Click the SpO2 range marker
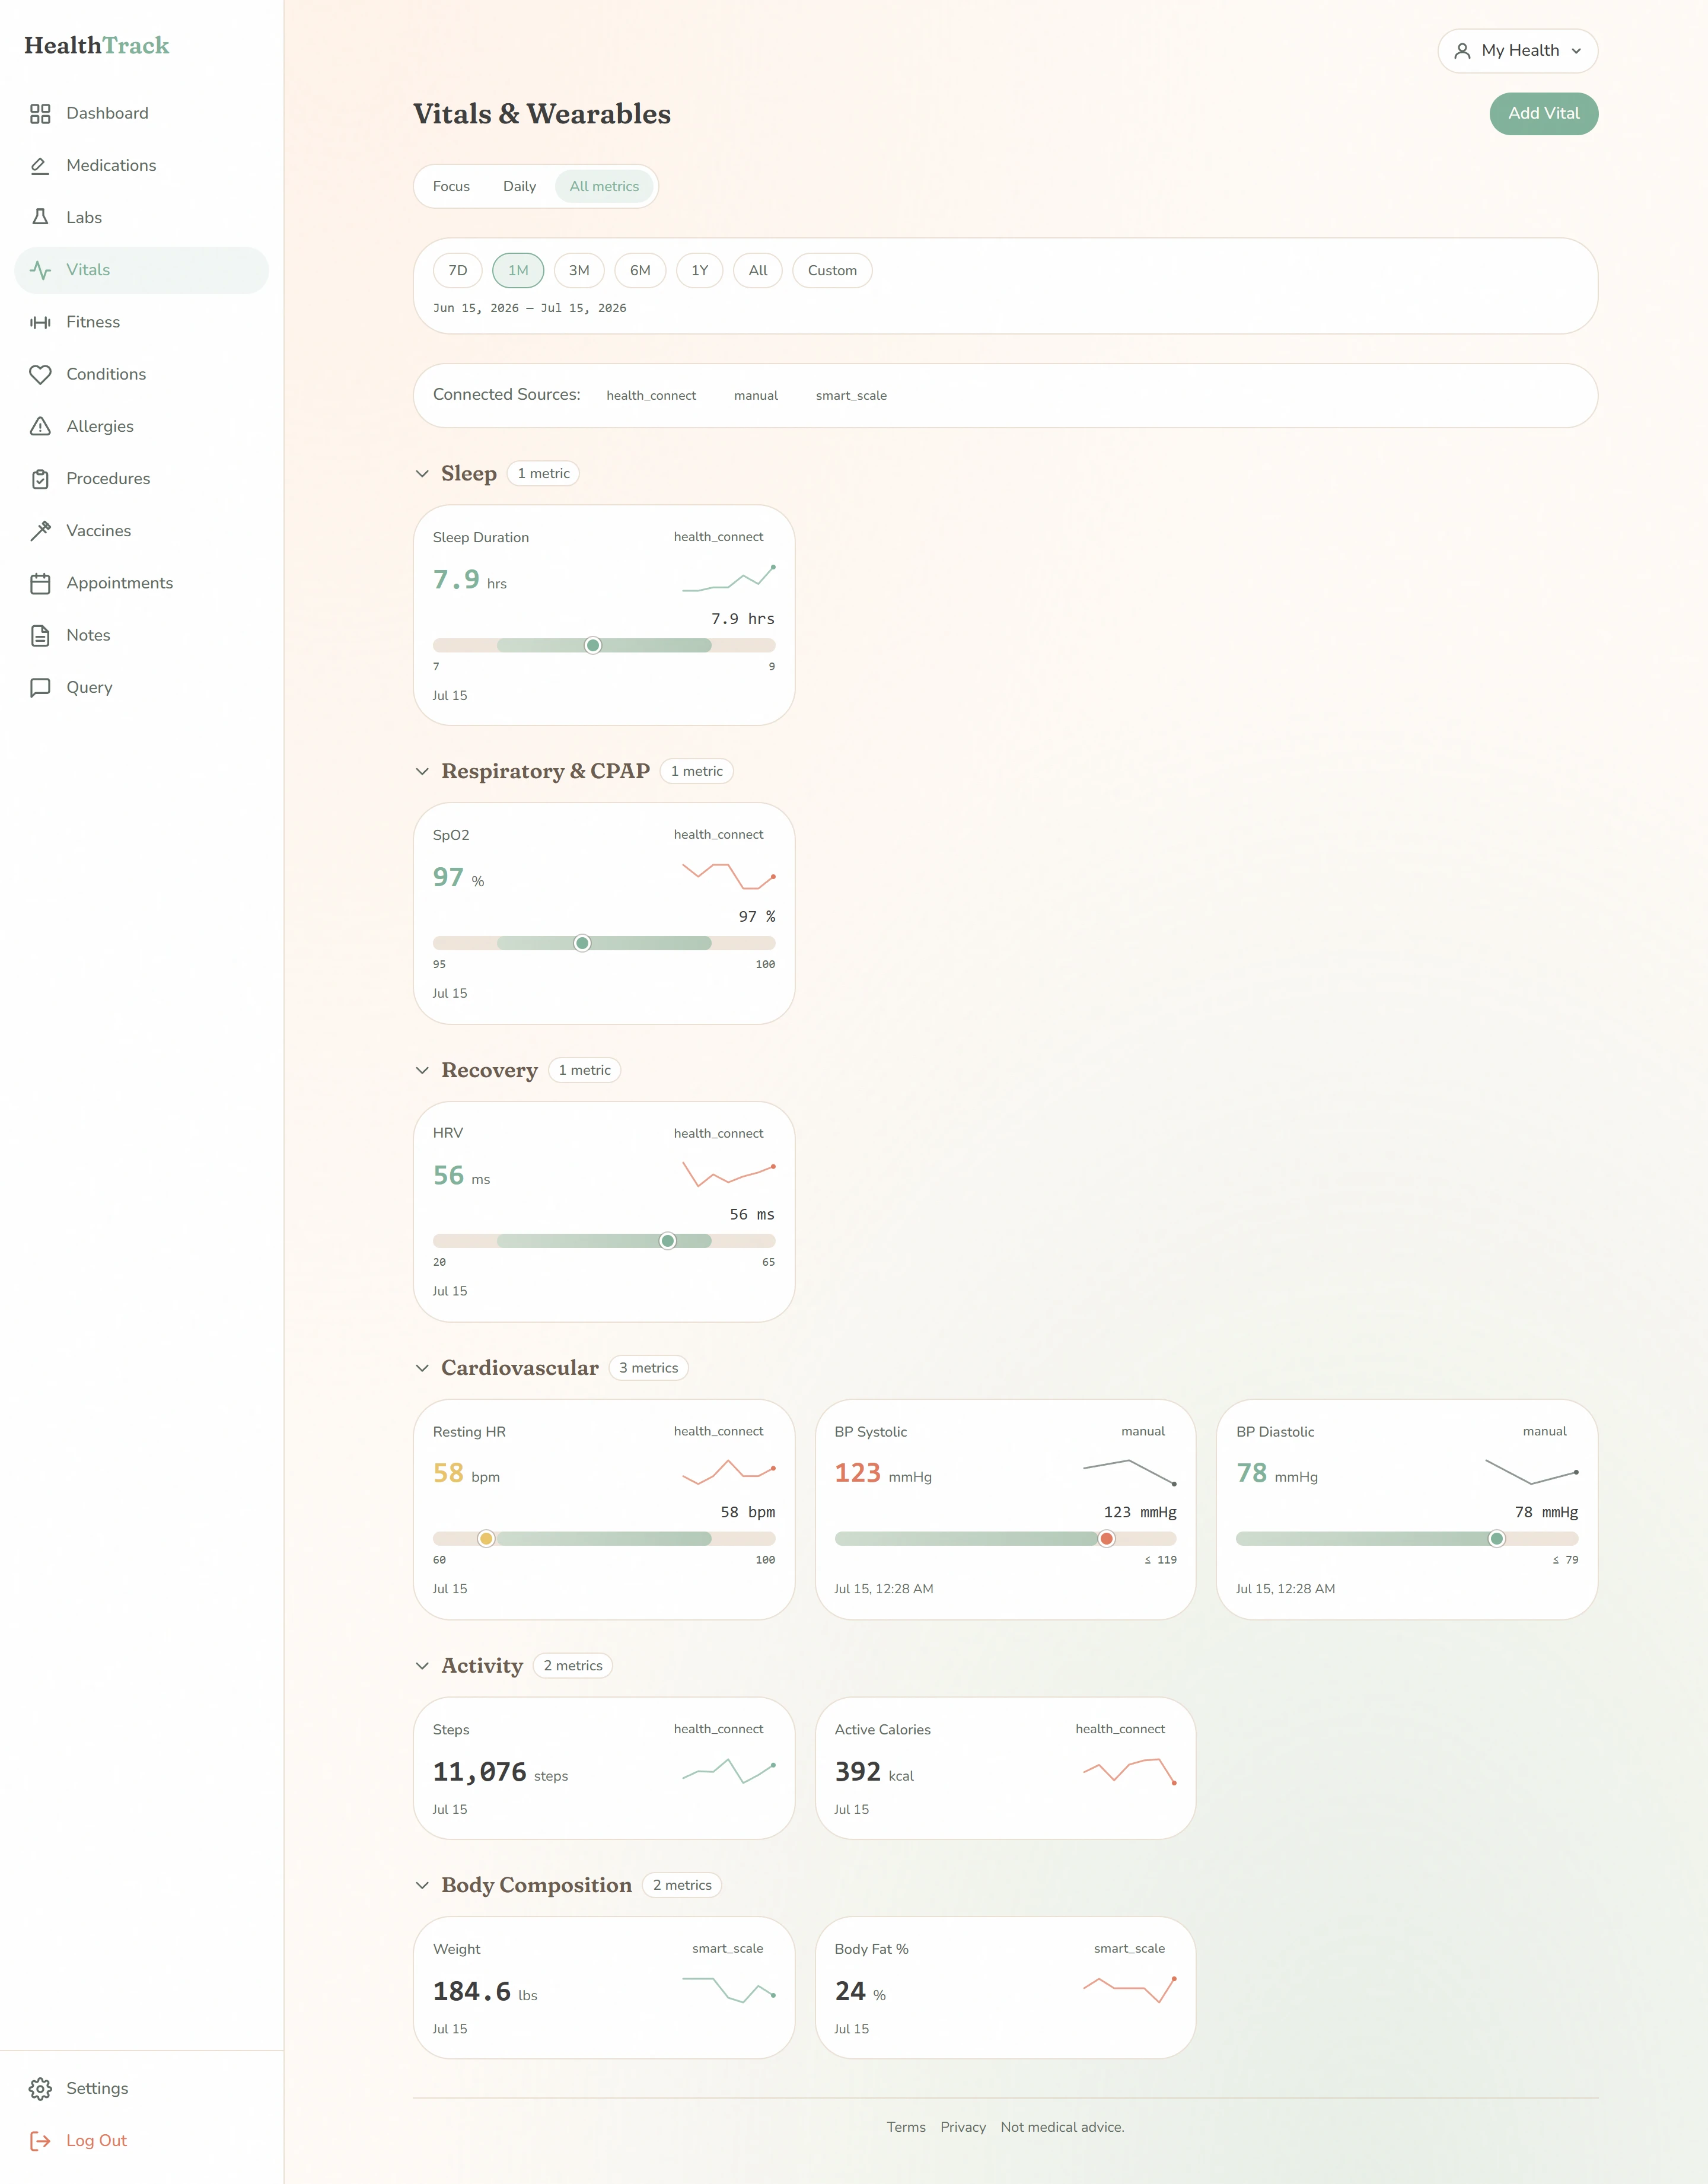Image resolution: width=1708 pixels, height=2184 pixels. pyautogui.click(x=582, y=944)
